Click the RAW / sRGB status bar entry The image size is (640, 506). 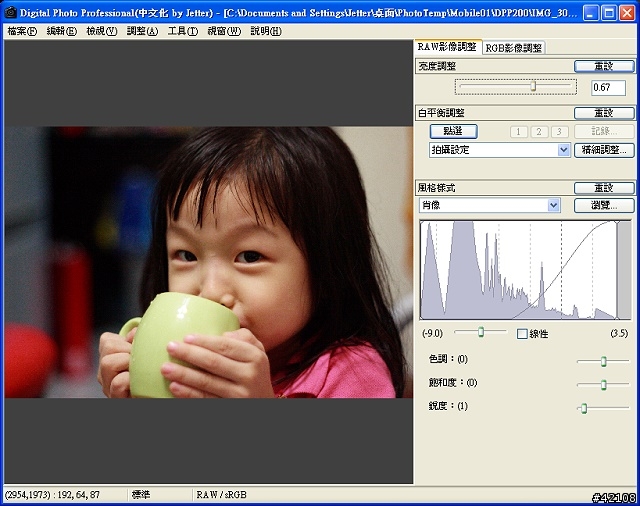(x=222, y=495)
